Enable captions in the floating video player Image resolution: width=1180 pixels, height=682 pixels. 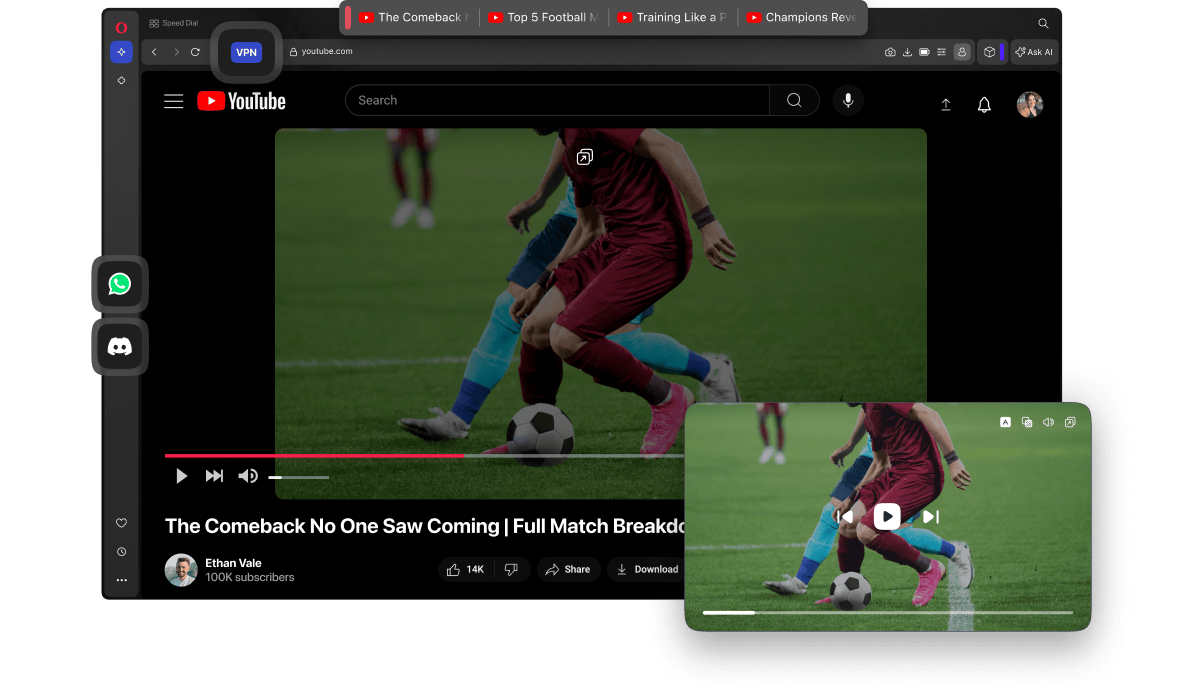pyautogui.click(x=1006, y=422)
